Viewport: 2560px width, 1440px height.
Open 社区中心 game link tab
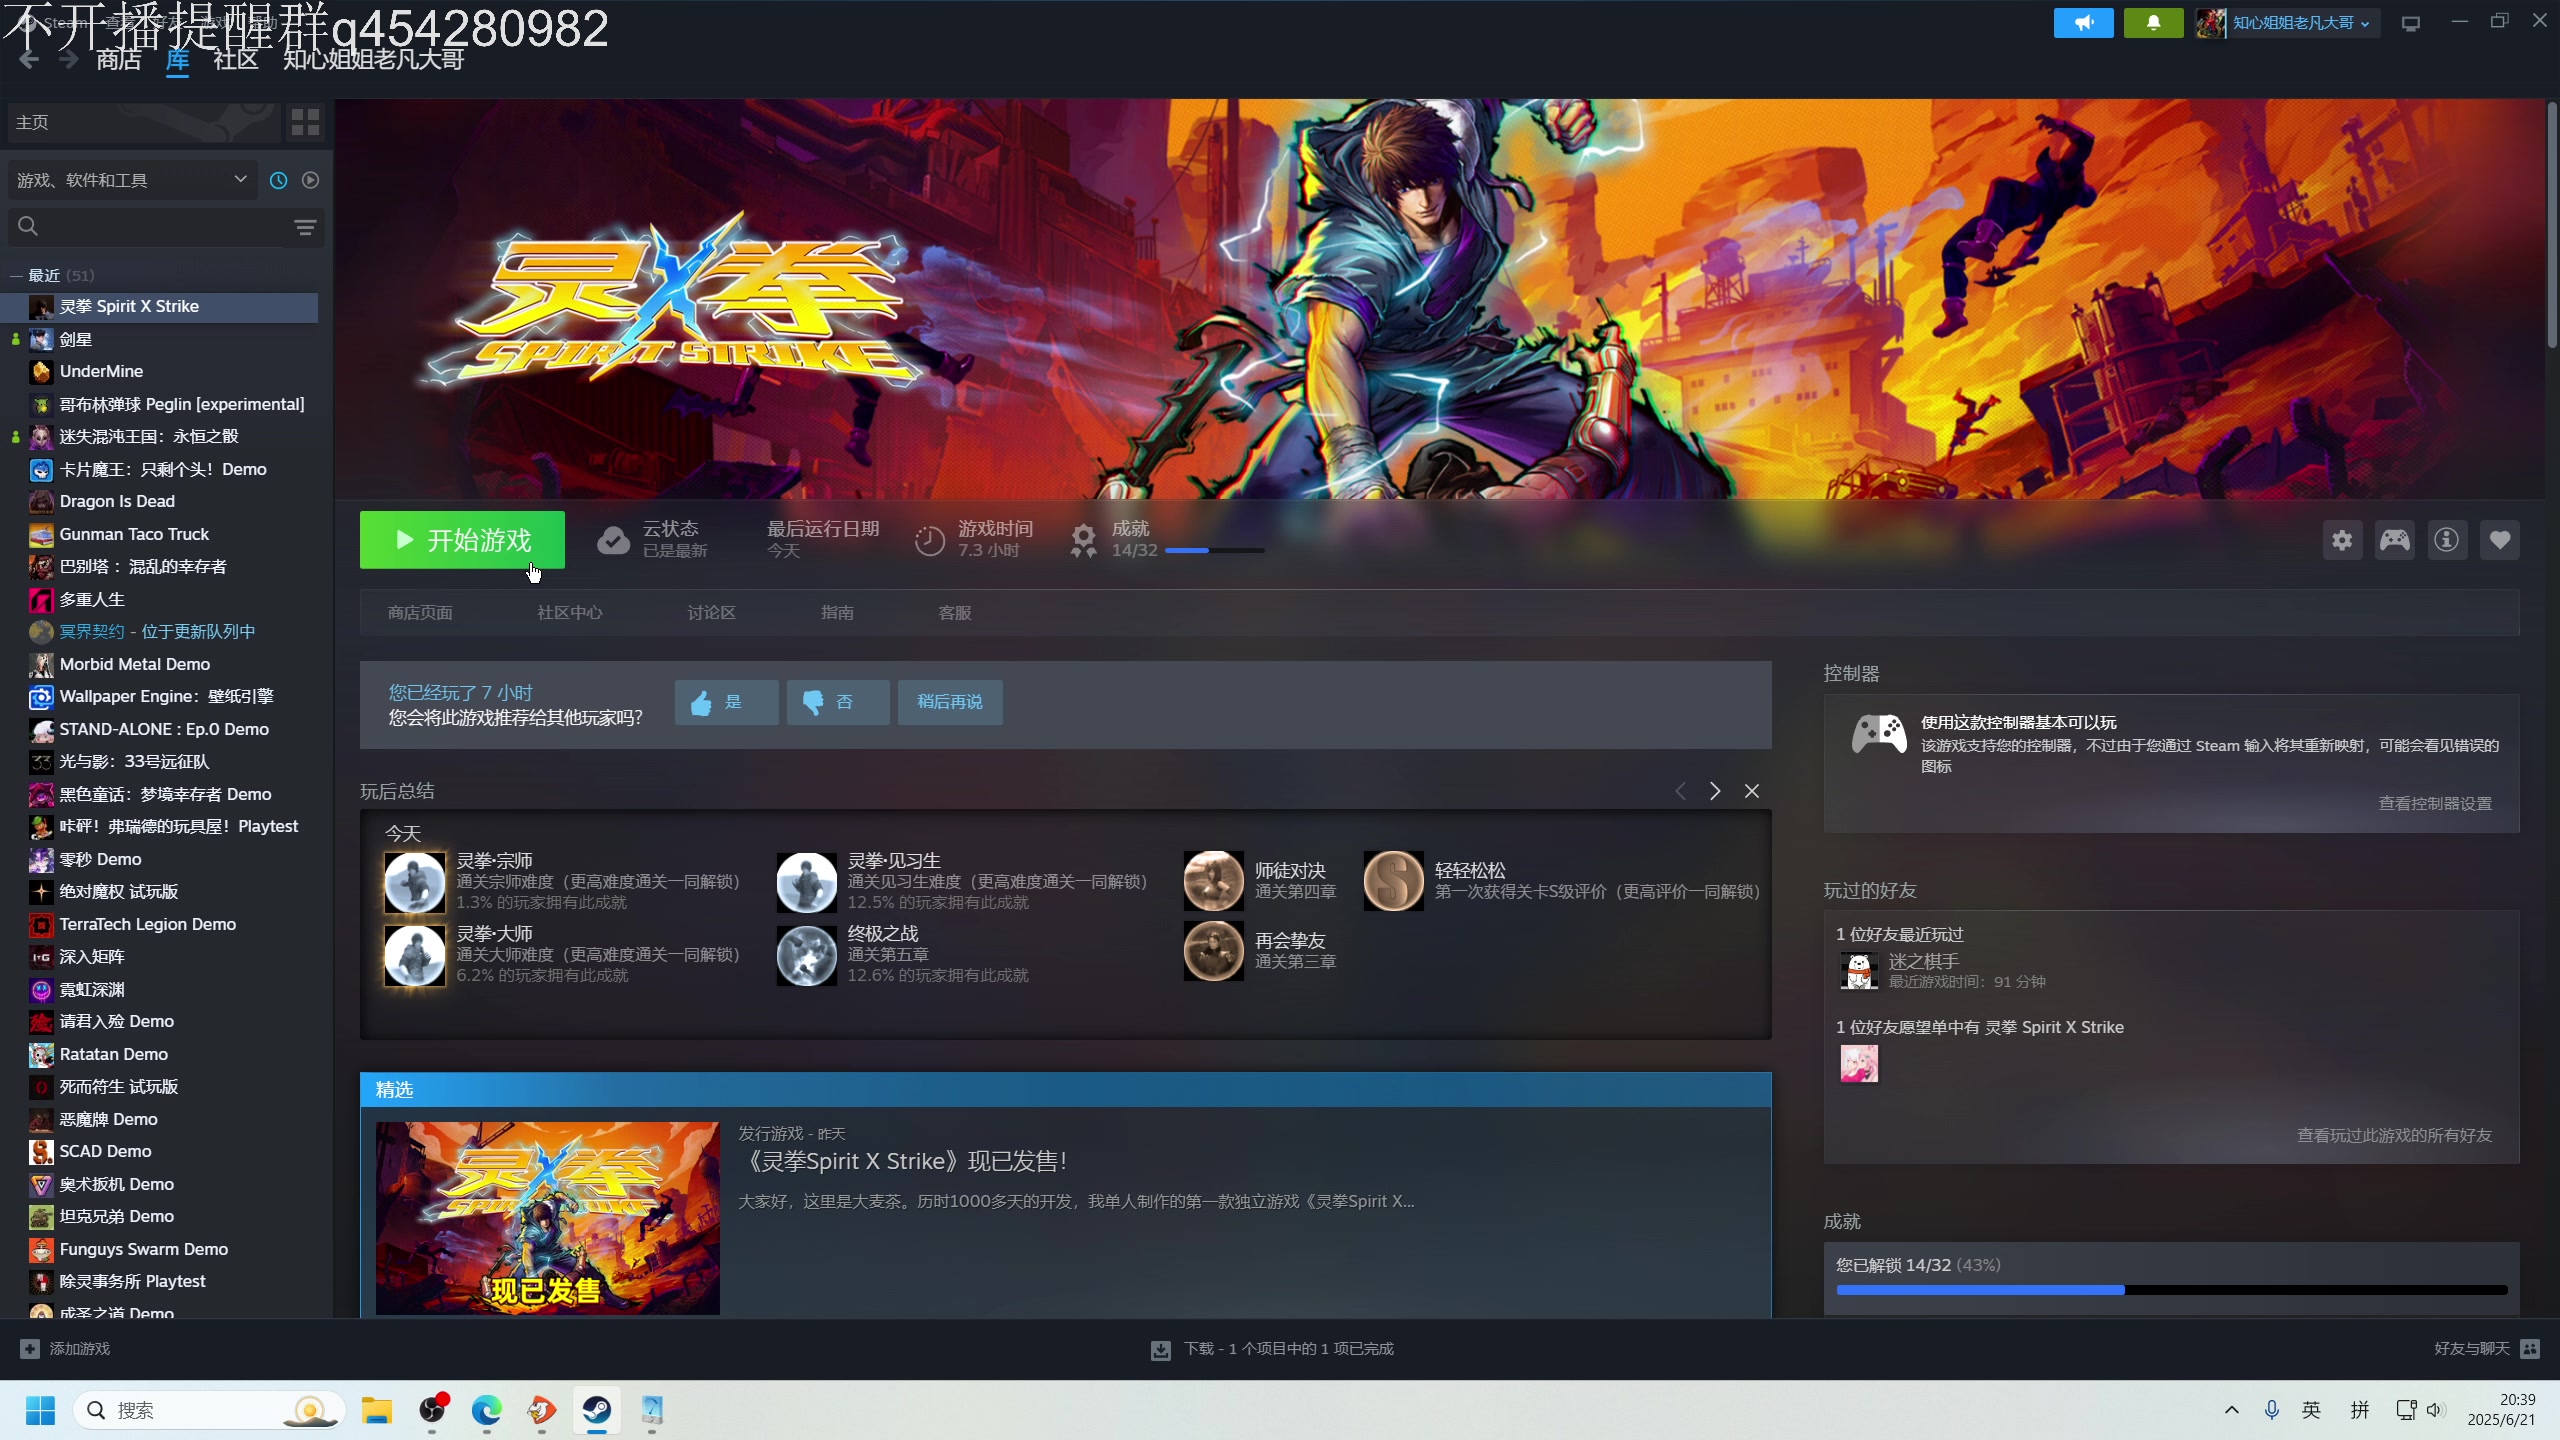[570, 612]
